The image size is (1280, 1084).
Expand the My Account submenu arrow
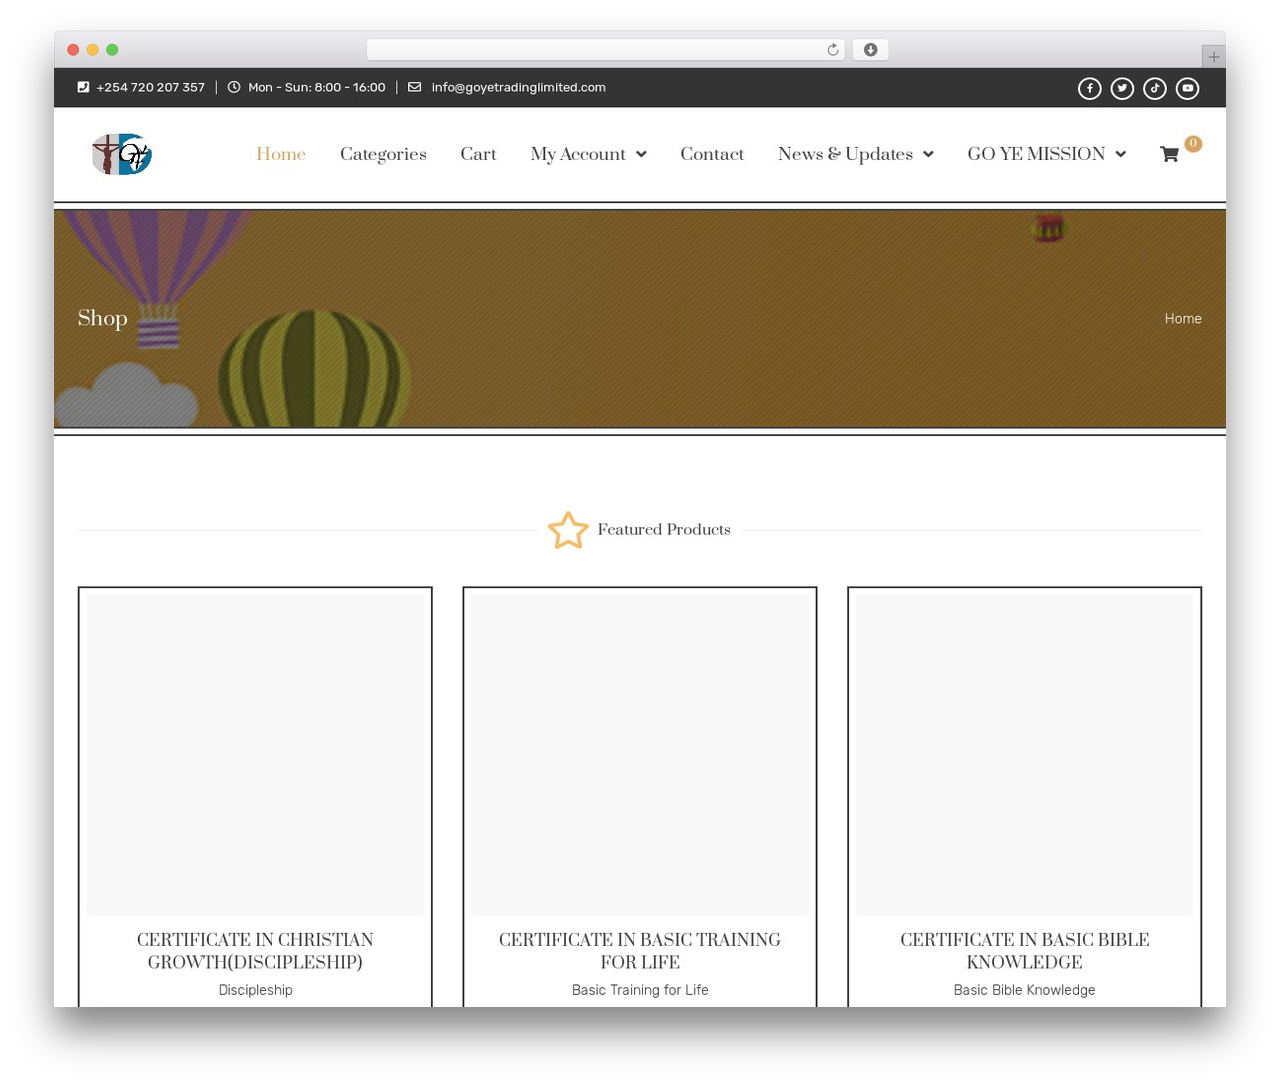click(641, 154)
